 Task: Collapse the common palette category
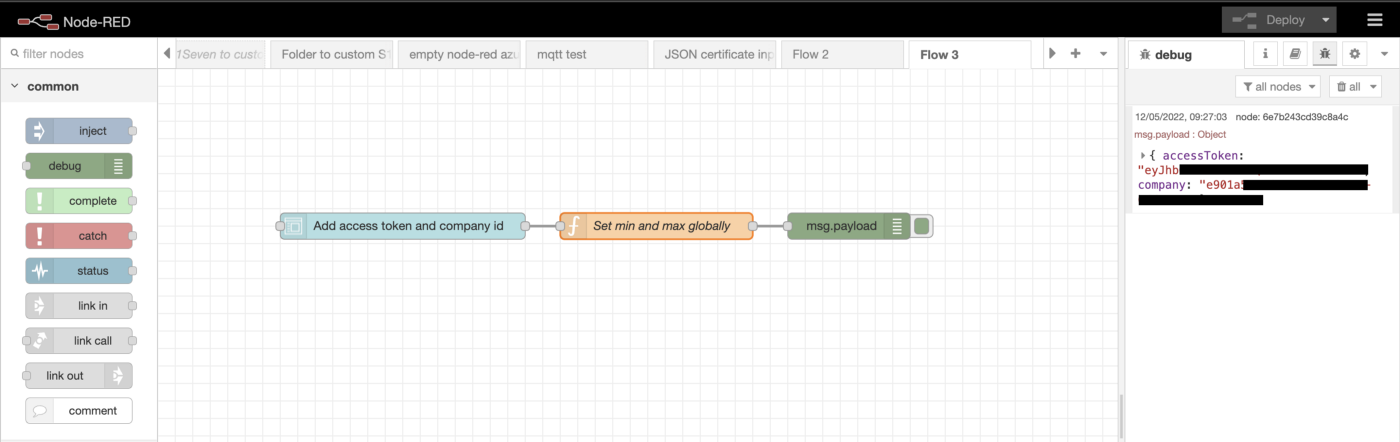(15, 87)
